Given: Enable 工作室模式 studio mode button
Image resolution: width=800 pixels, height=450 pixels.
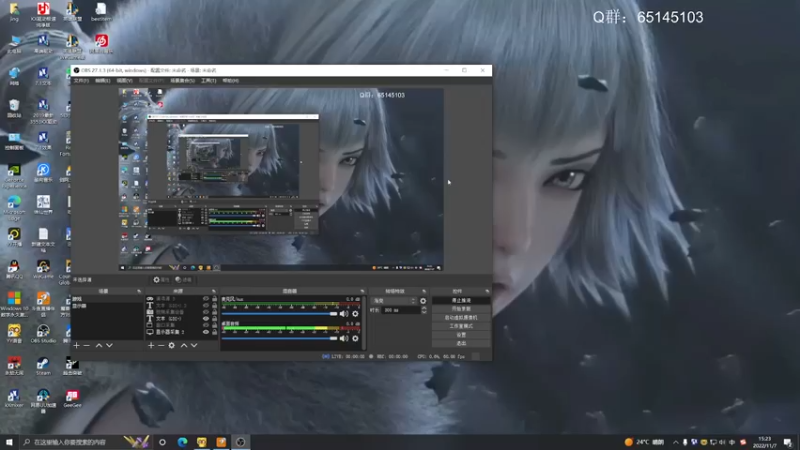Looking at the screenshot, I should pyautogui.click(x=461, y=326).
